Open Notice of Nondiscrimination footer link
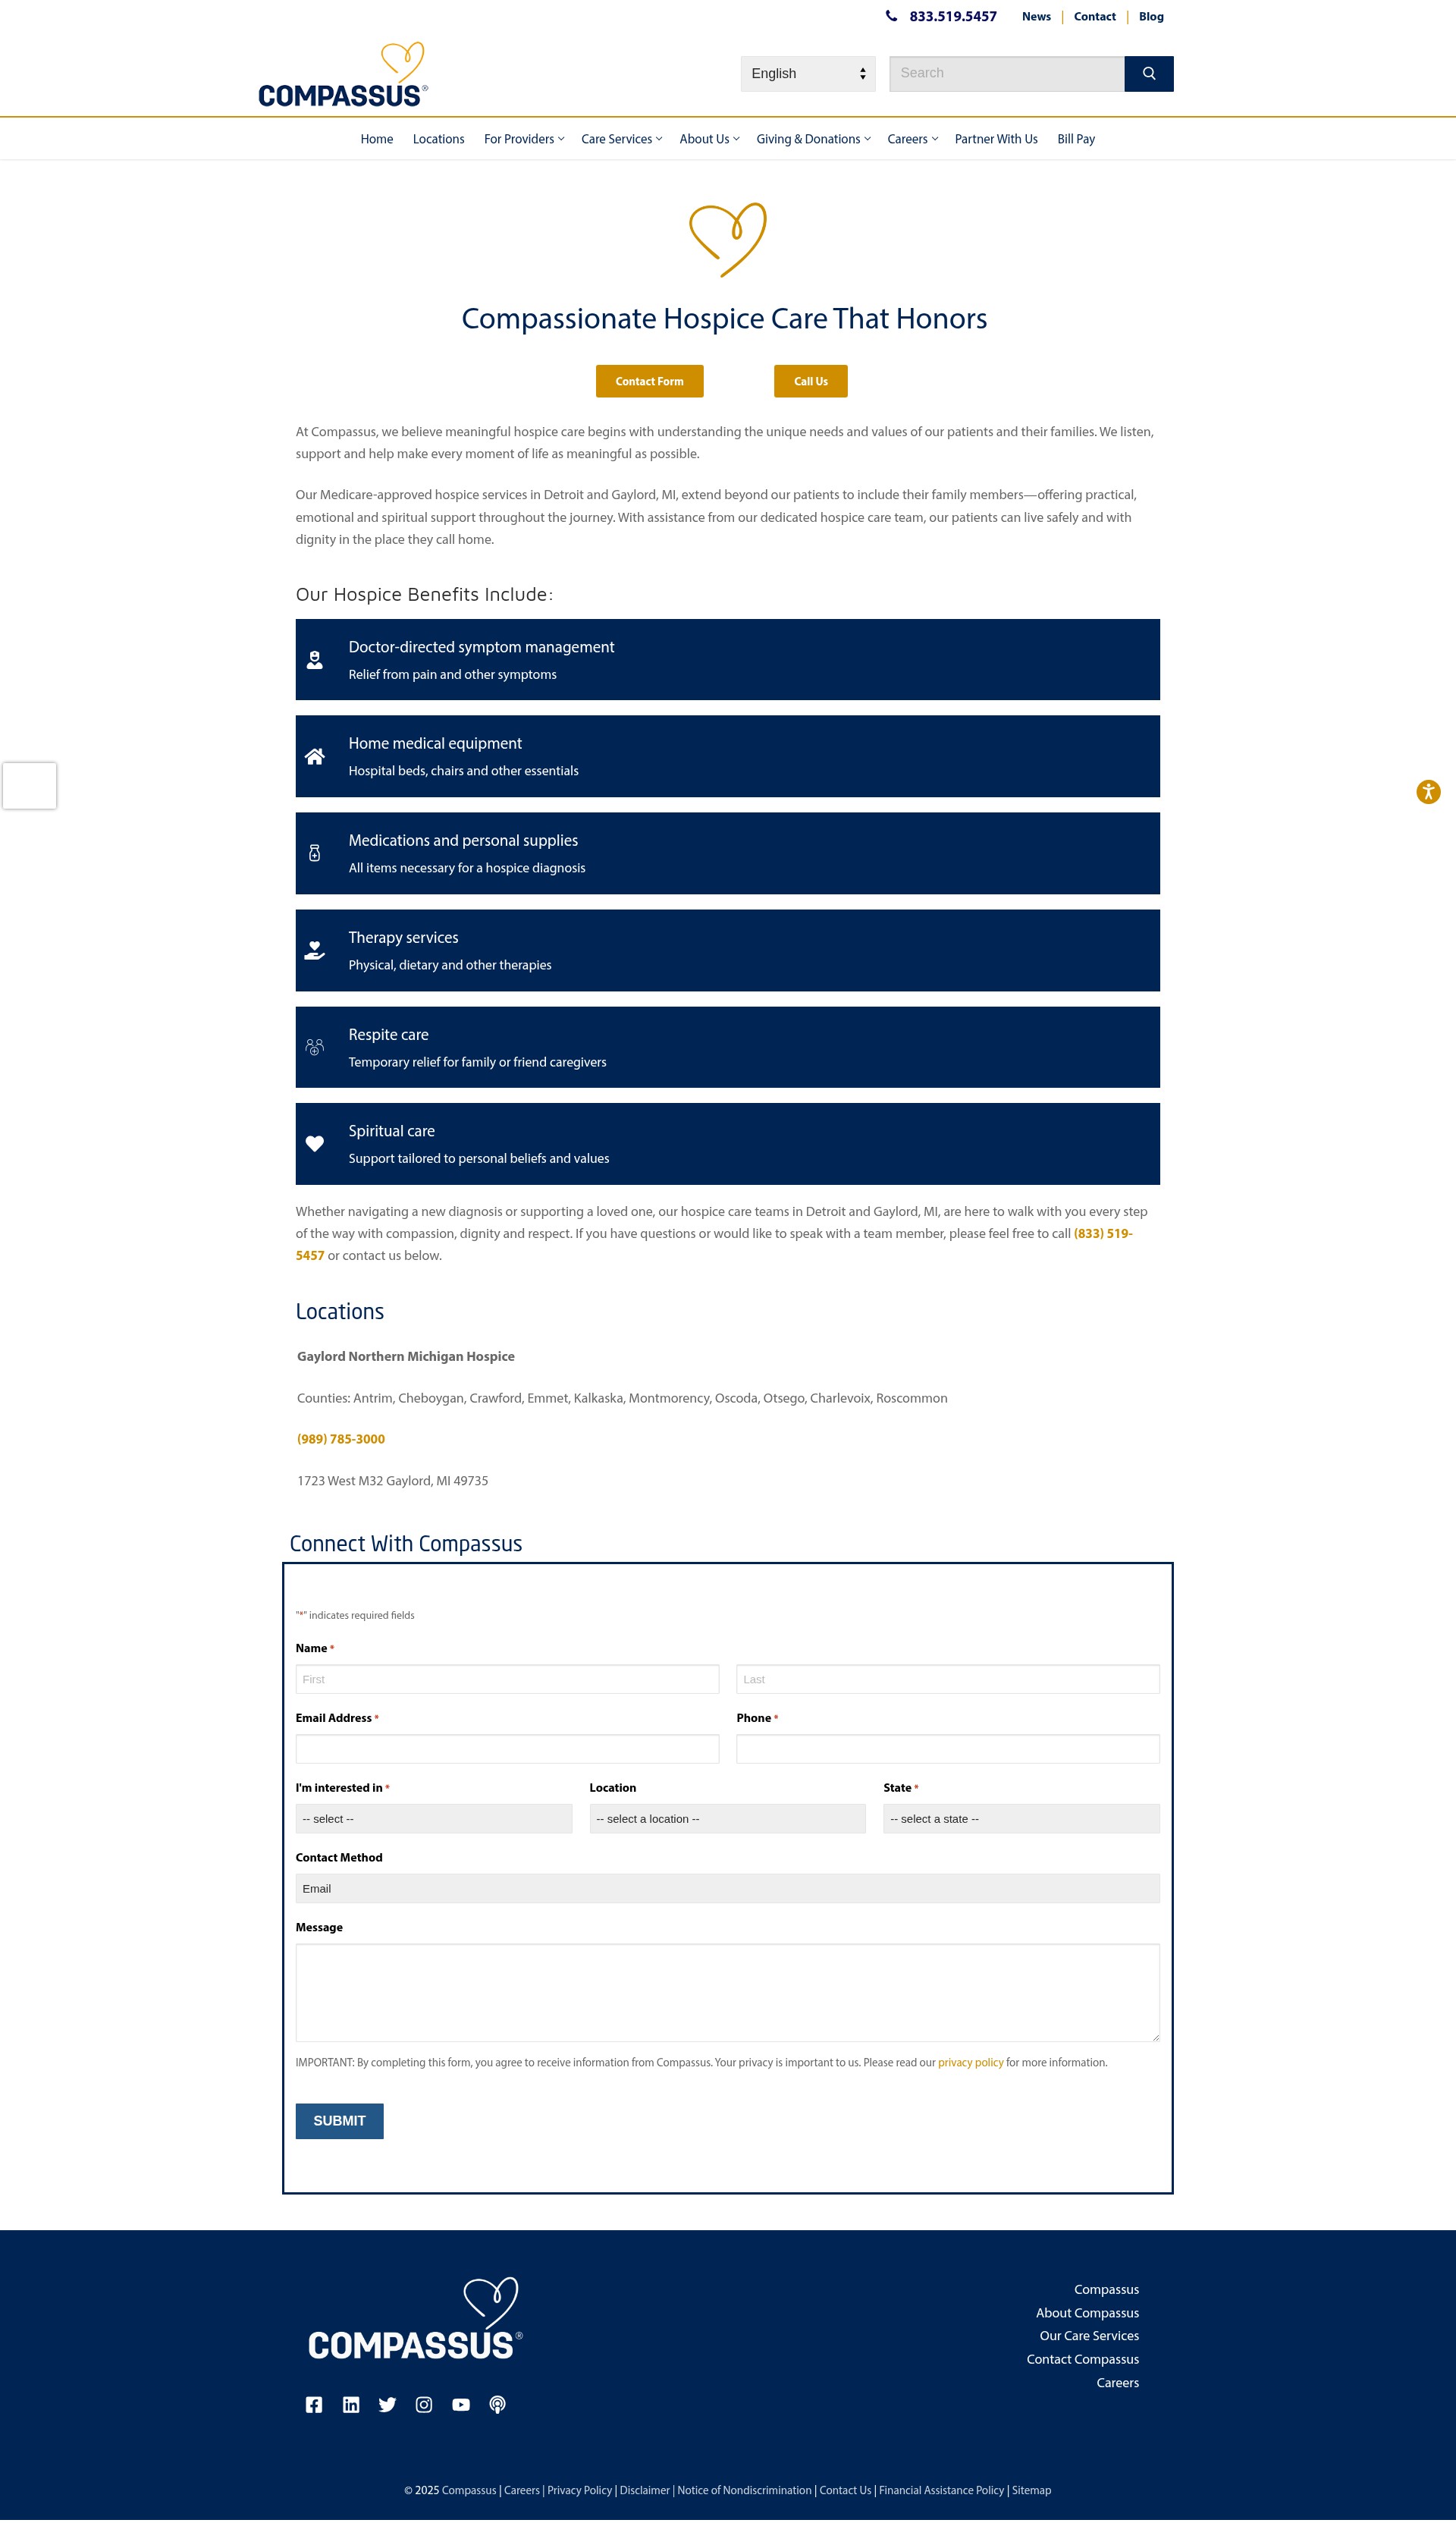1456x2523 pixels. click(744, 2490)
